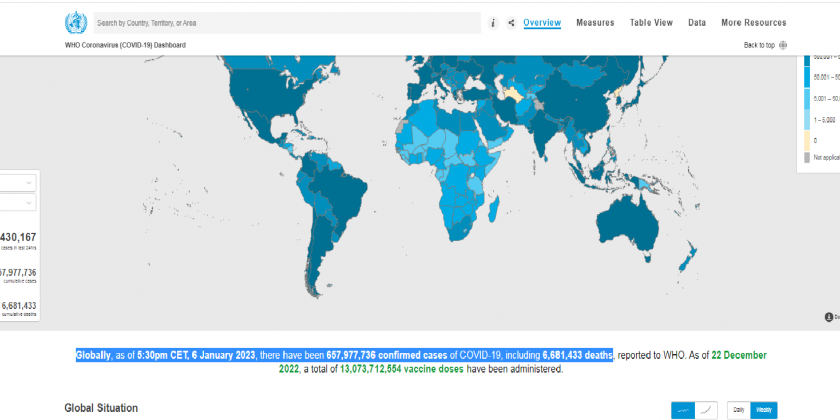
Task: Expand the second dropdown in left panel
Action: pyautogui.click(x=18, y=203)
